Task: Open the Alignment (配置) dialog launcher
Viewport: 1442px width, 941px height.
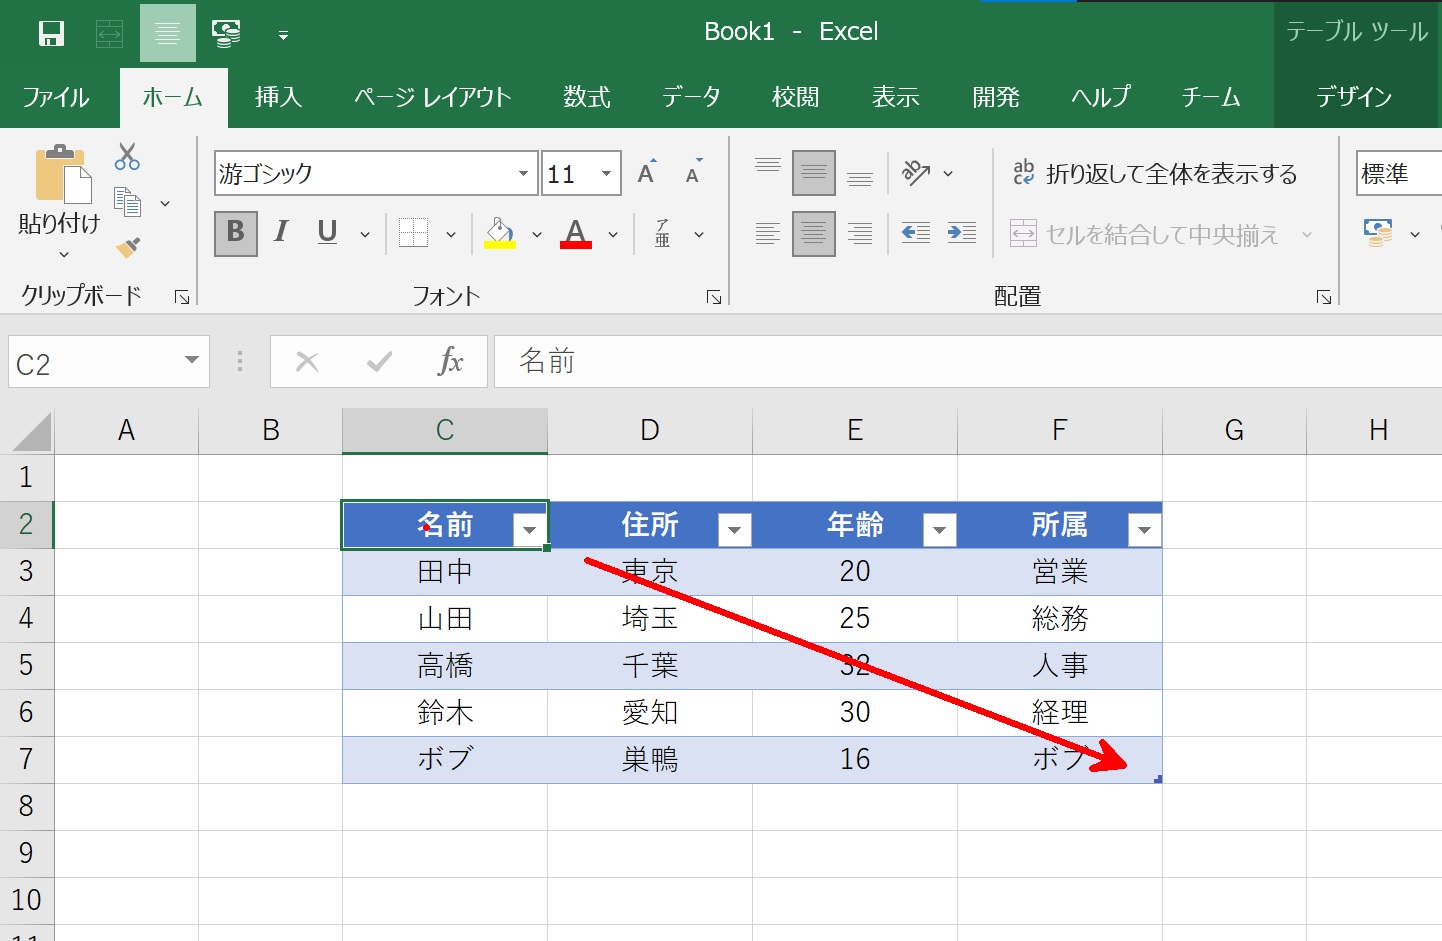Action: point(1324,297)
